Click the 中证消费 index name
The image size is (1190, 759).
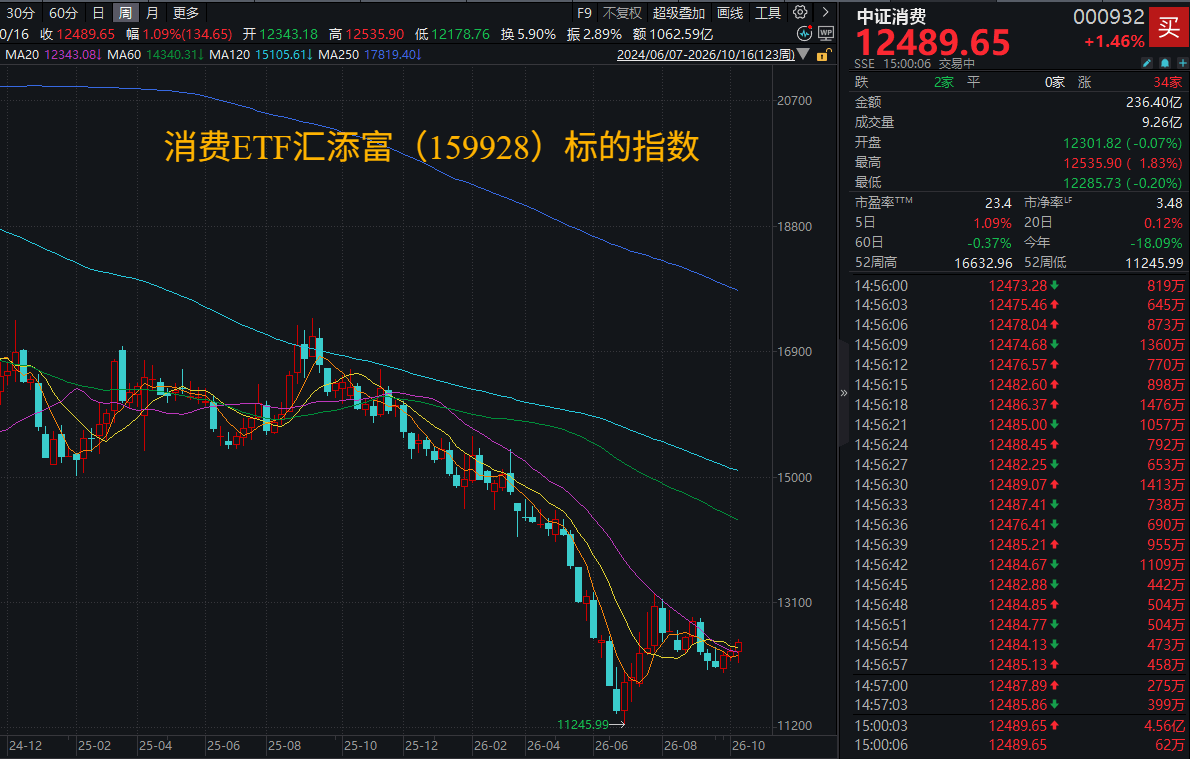[892, 16]
